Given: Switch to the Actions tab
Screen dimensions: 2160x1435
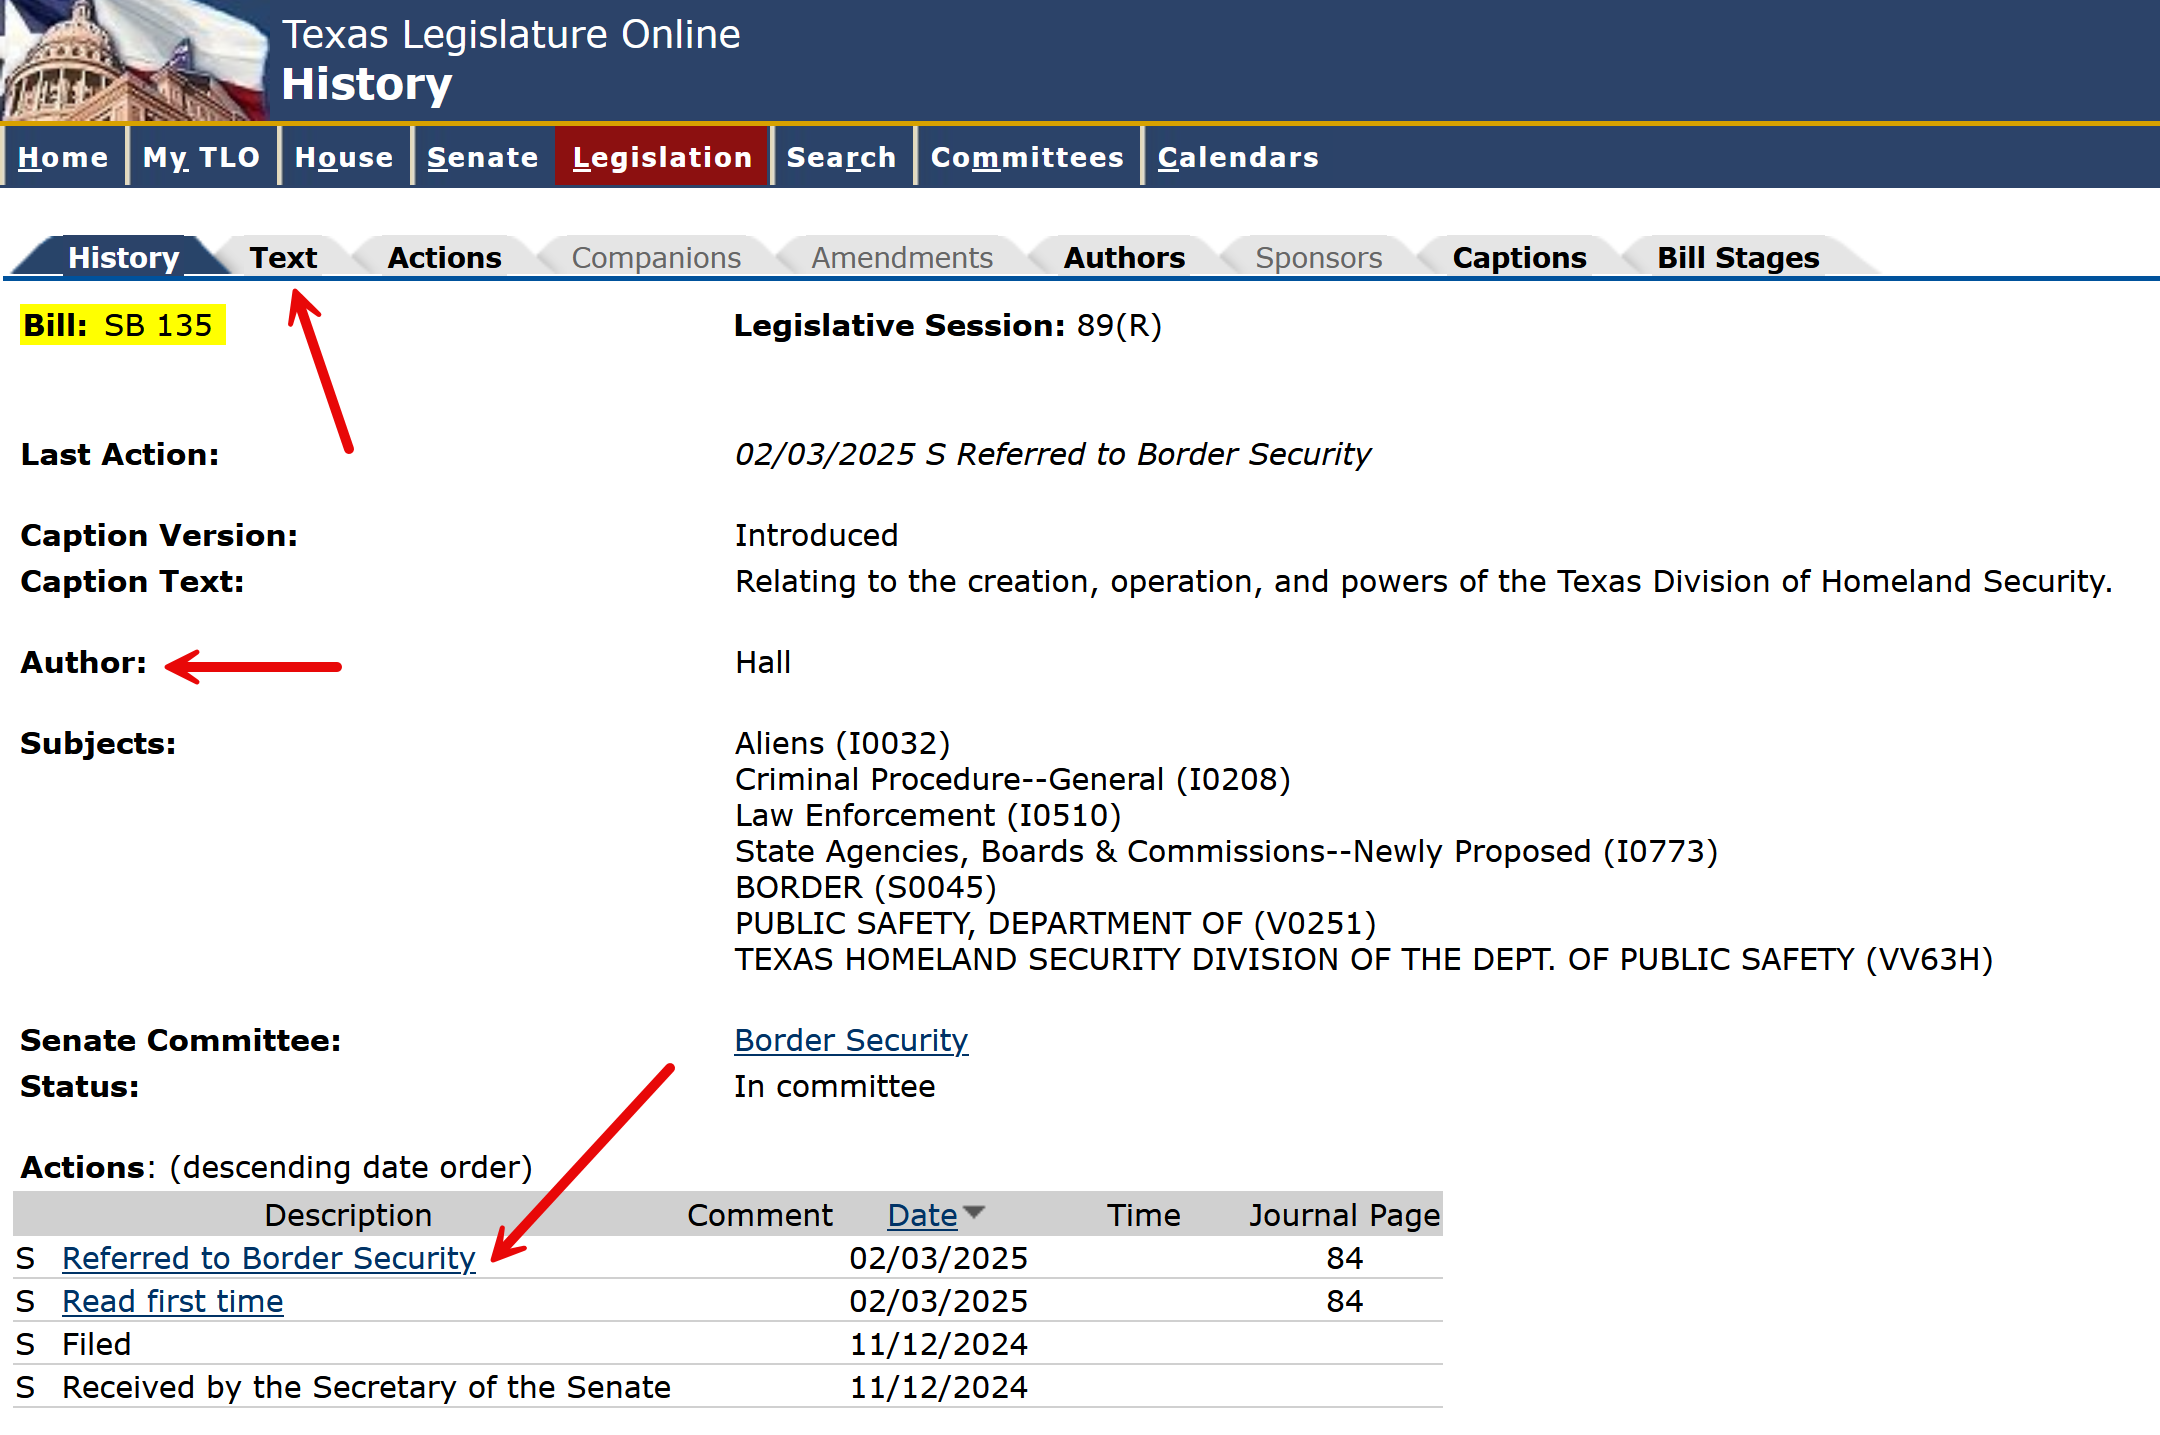Looking at the screenshot, I should pyautogui.click(x=444, y=257).
